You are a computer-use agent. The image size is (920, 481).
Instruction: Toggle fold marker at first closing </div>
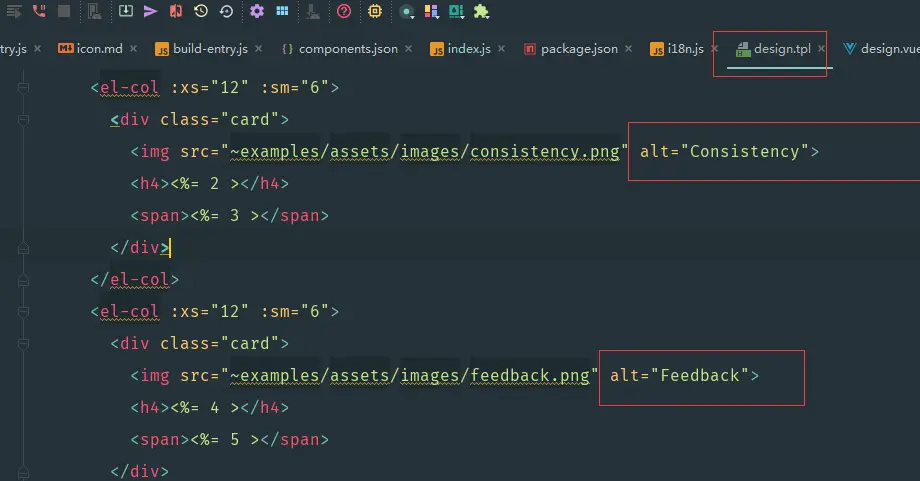[x=23, y=248]
